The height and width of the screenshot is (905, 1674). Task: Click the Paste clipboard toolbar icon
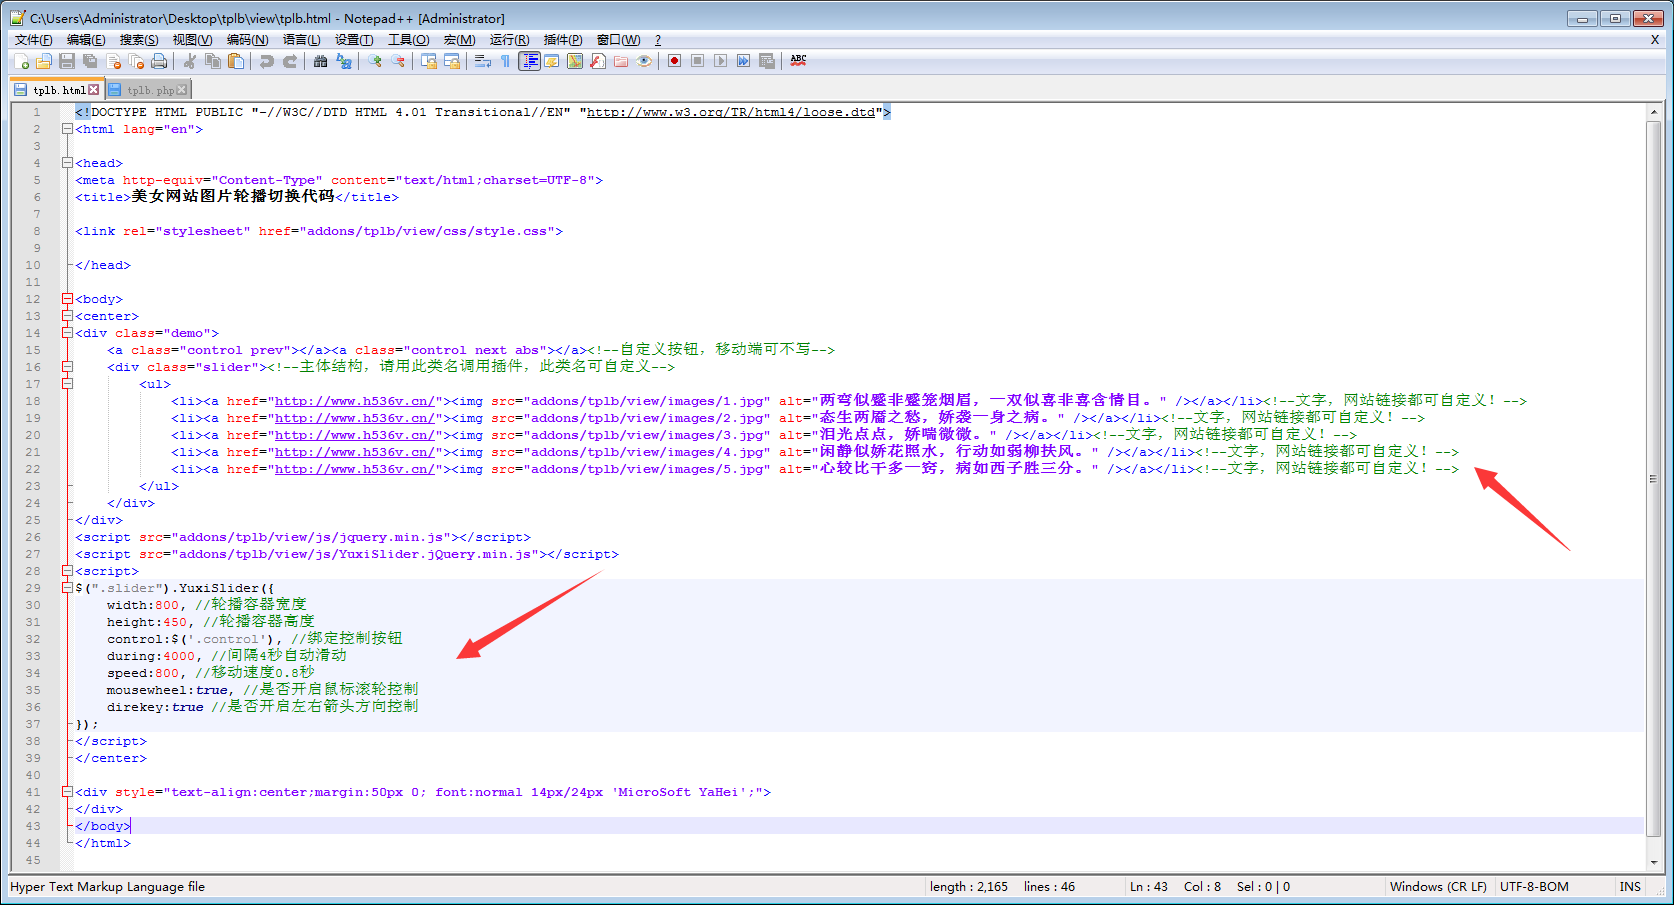pos(236,61)
